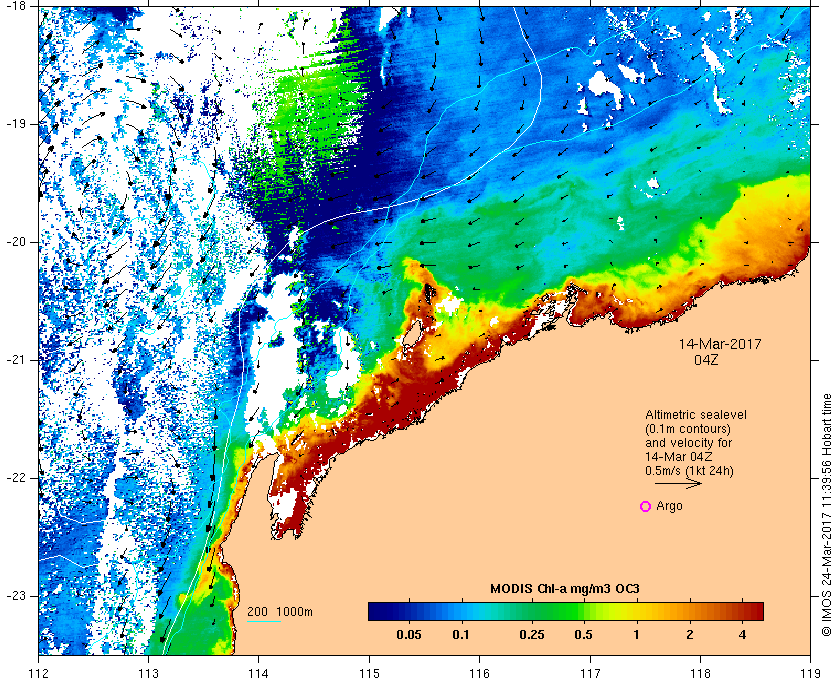840x680 pixels.
Task: Pick the dark blue end of colorbar
Action: point(378,611)
